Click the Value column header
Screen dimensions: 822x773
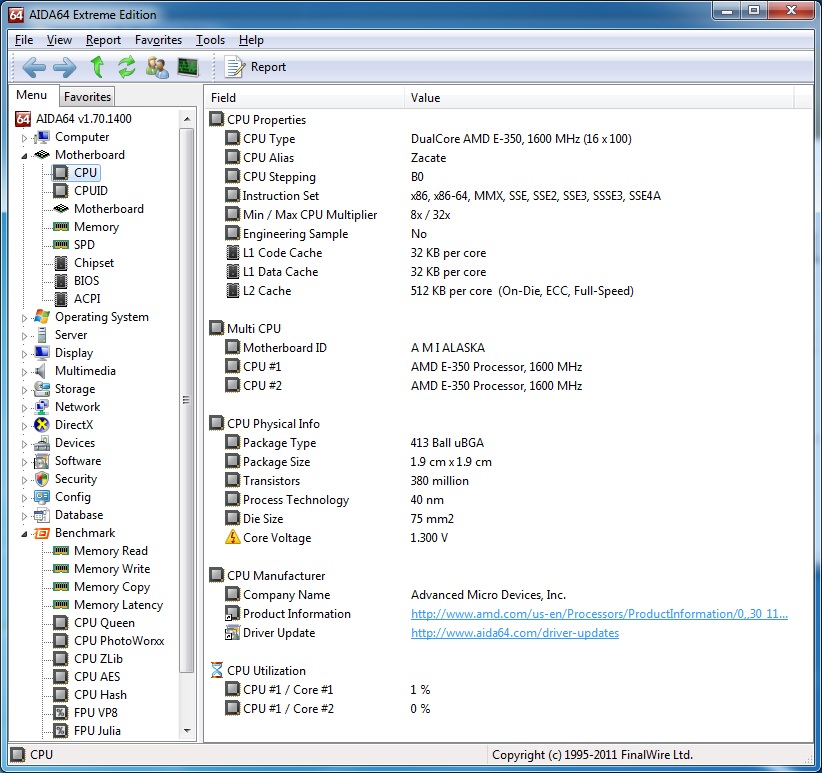click(599, 98)
